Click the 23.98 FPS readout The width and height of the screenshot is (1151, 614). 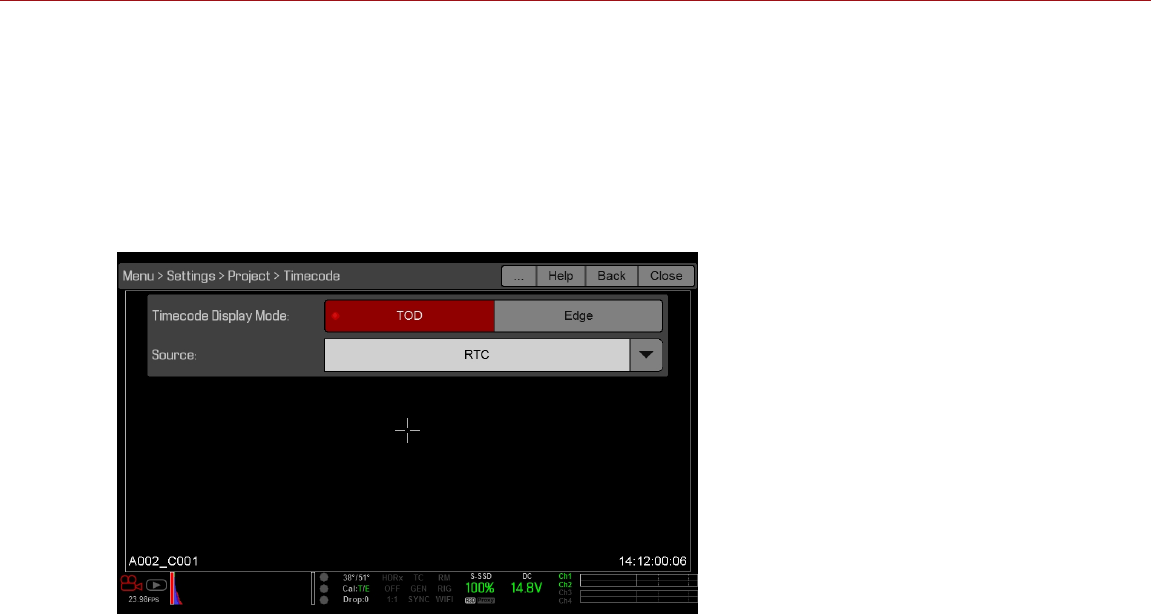click(144, 599)
